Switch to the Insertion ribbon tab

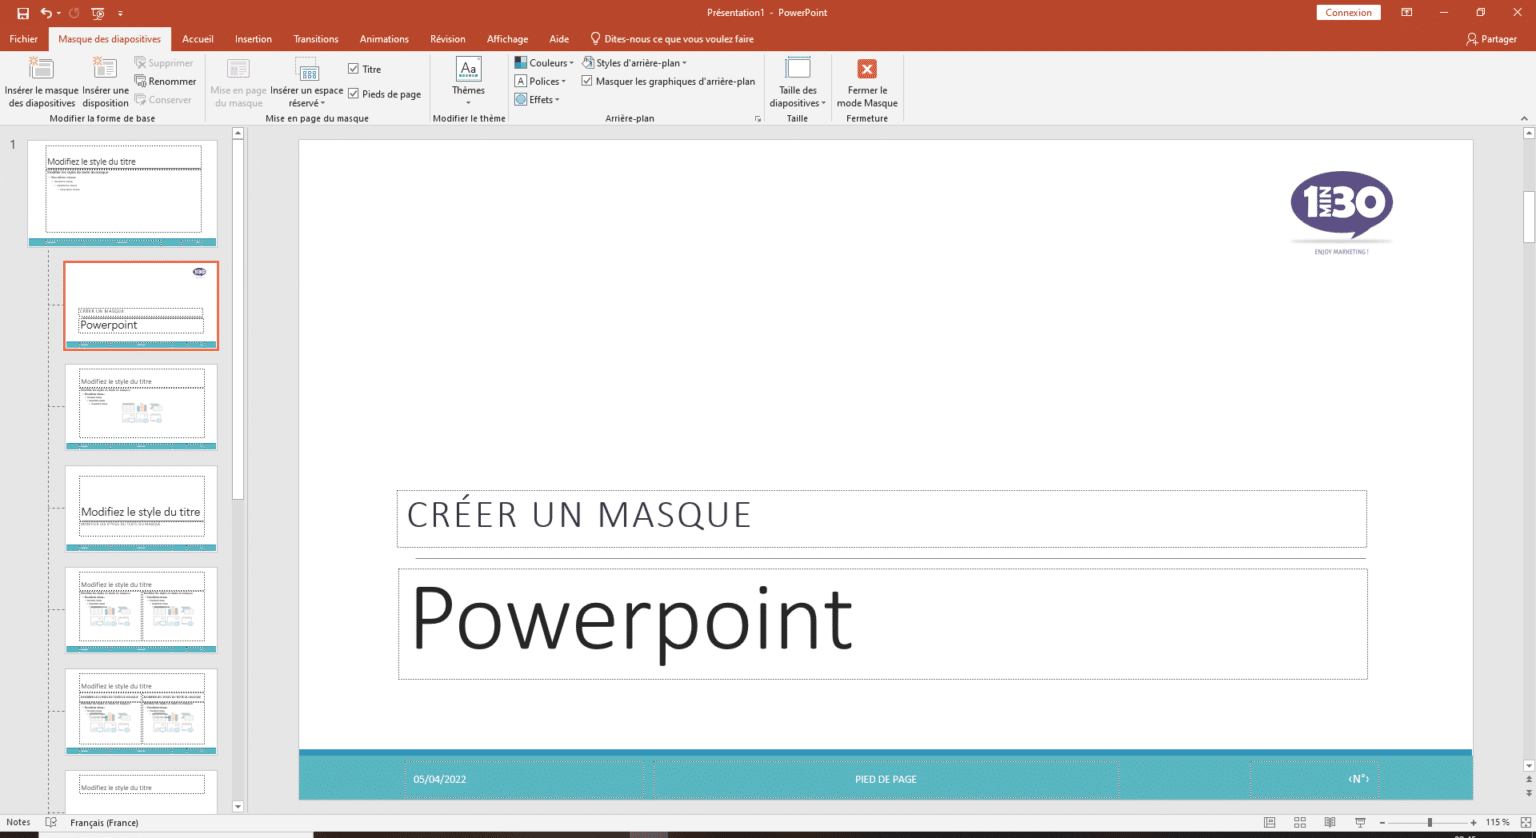click(x=253, y=38)
